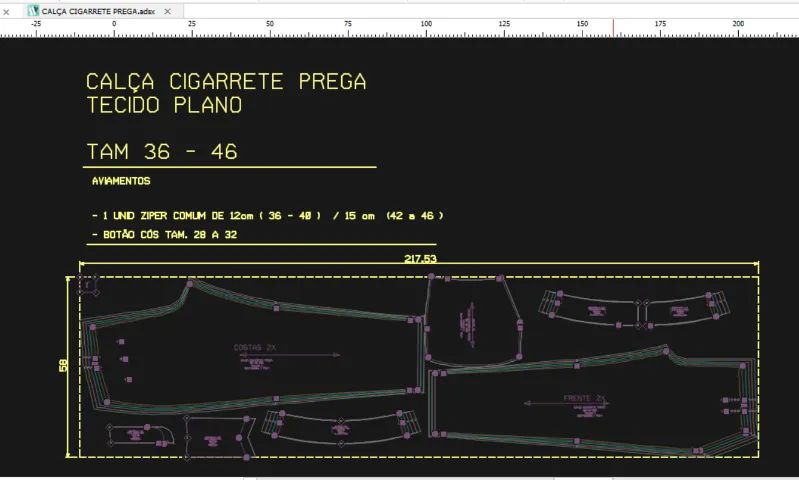The width and height of the screenshot is (799, 480).
Task: Select the 'COSTAS 2X' back leg piece label
Action: point(255,348)
